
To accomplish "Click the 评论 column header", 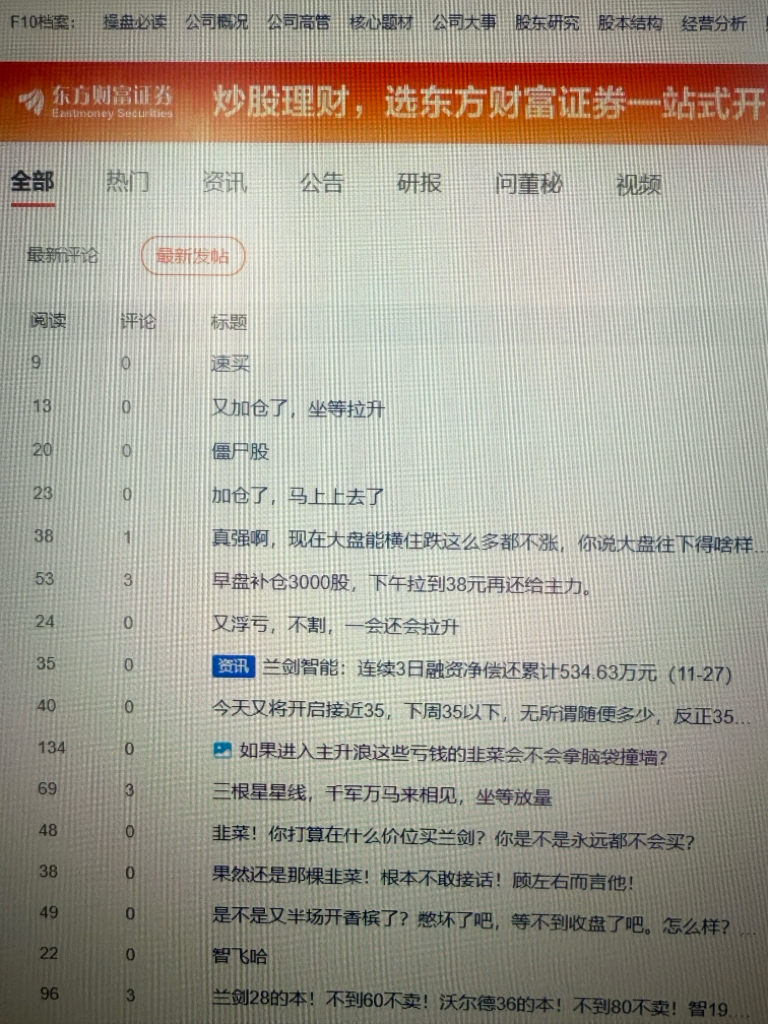I will pos(138,321).
